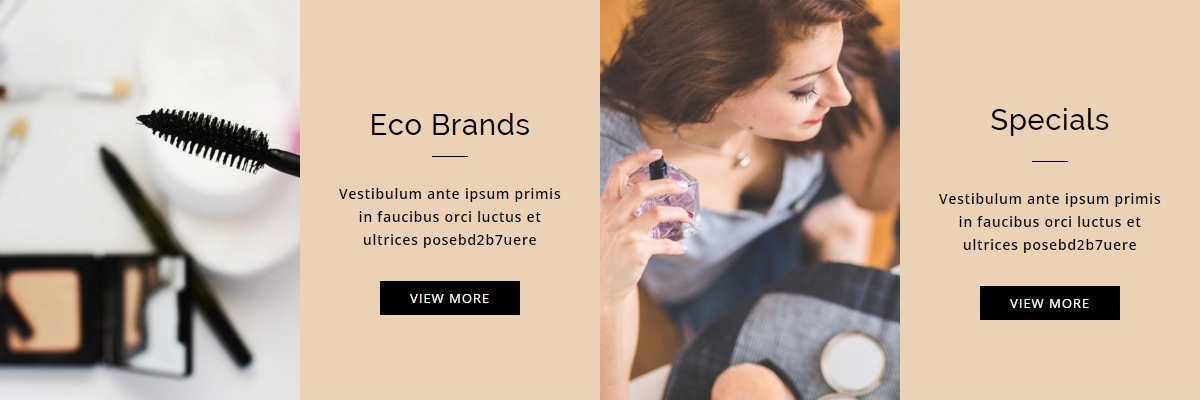Click View More under Eco Brands

[450, 298]
